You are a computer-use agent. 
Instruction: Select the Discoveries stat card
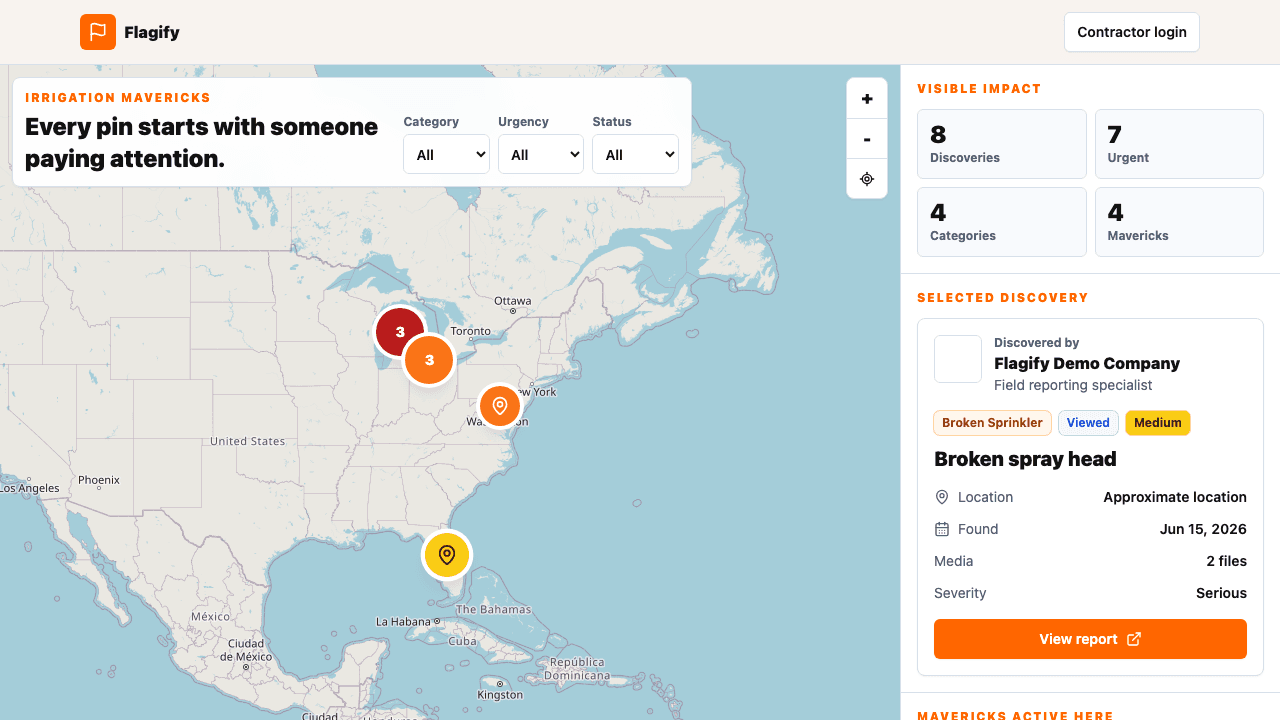[1002, 144]
